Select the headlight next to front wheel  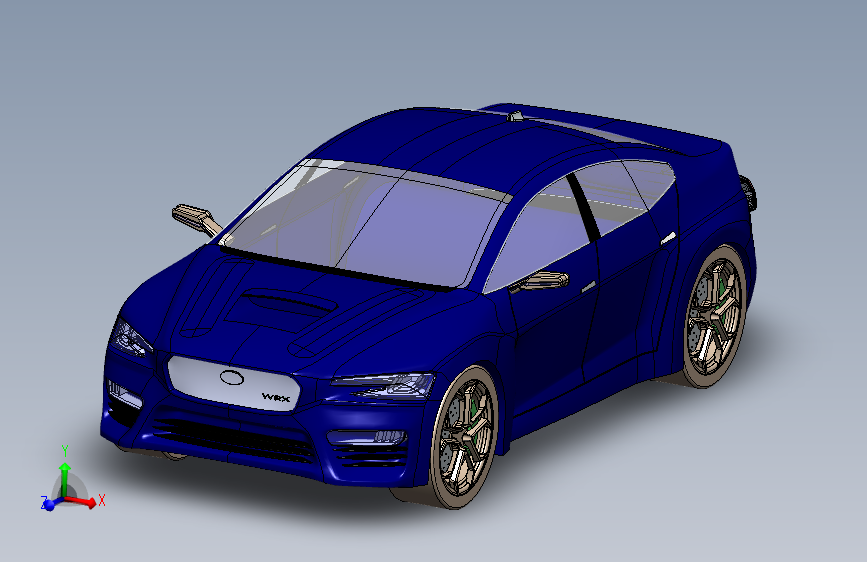click(x=383, y=385)
